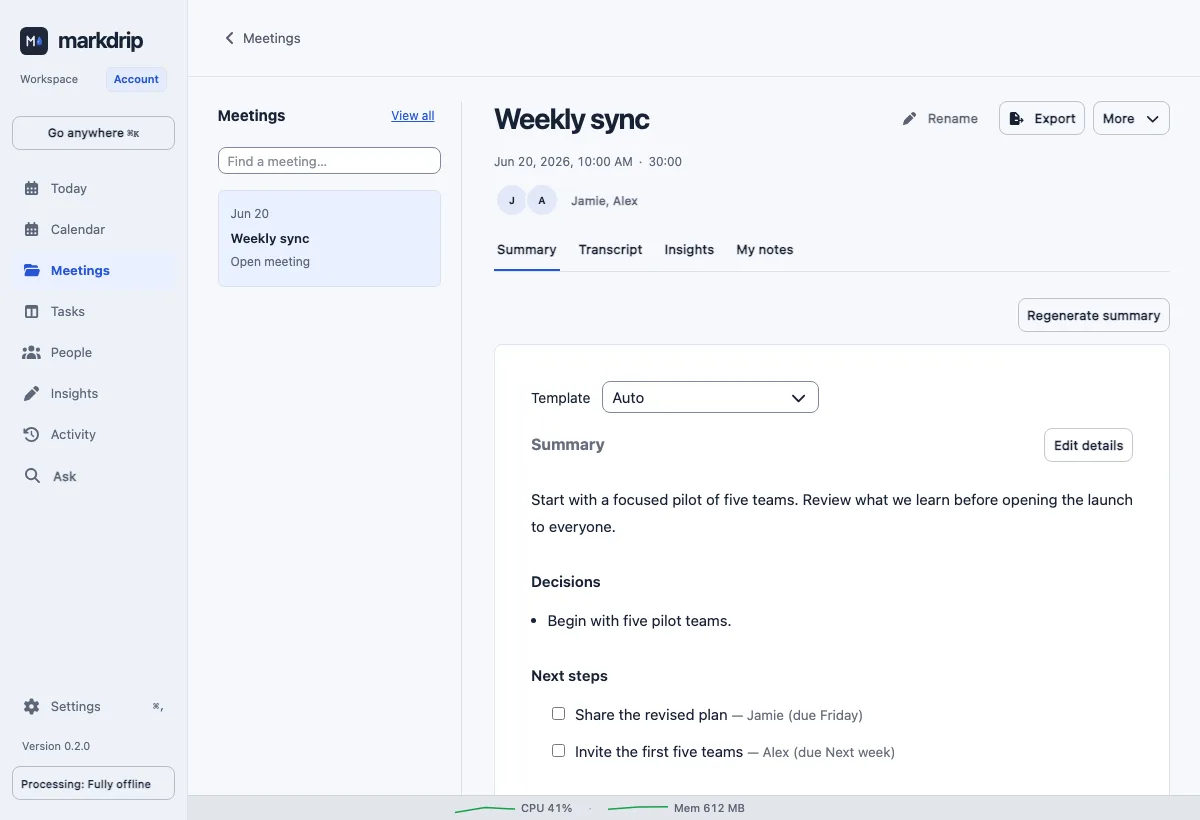Open the Tasks board icon
Image resolution: width=1200 pixels, height=820 pixels.
click(x=32, y=311)
